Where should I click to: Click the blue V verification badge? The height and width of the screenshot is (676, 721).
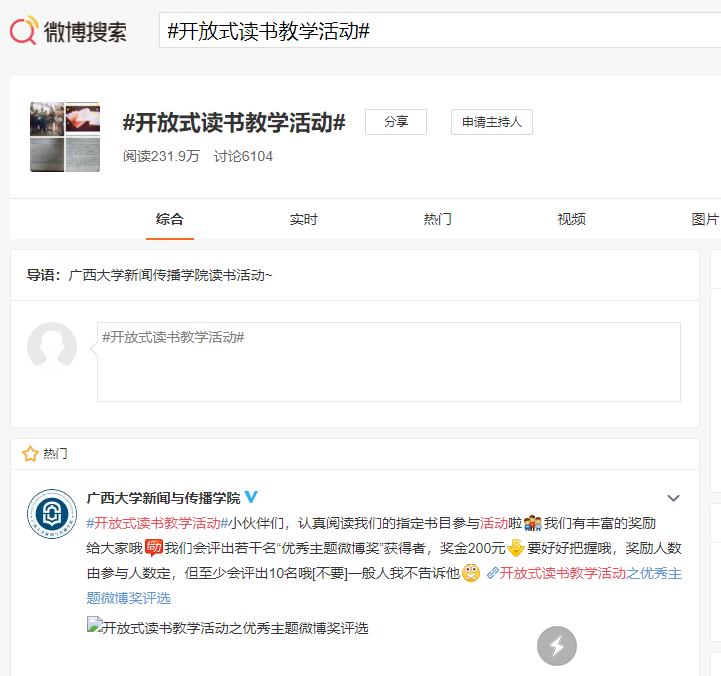pos(251,497)
